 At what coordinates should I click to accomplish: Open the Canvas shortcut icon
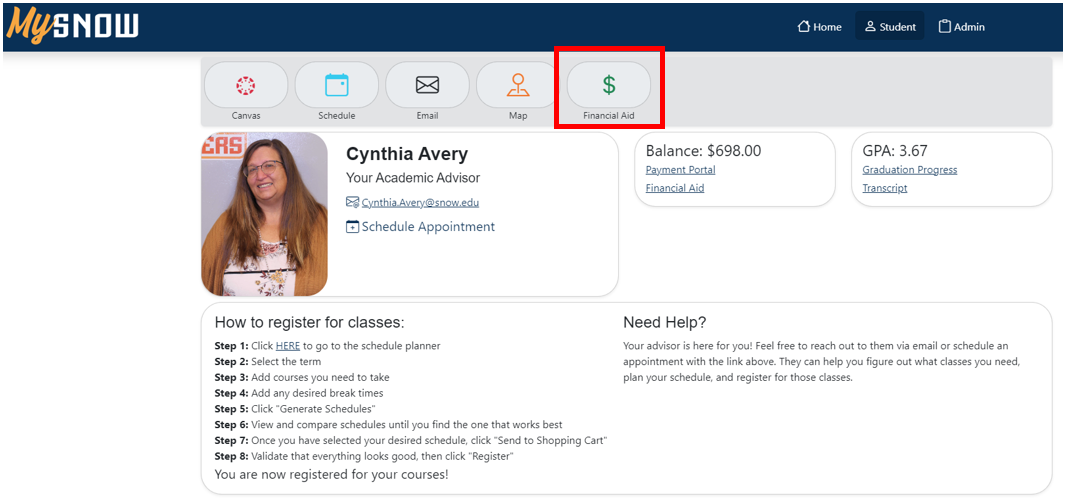pos(245,86)
